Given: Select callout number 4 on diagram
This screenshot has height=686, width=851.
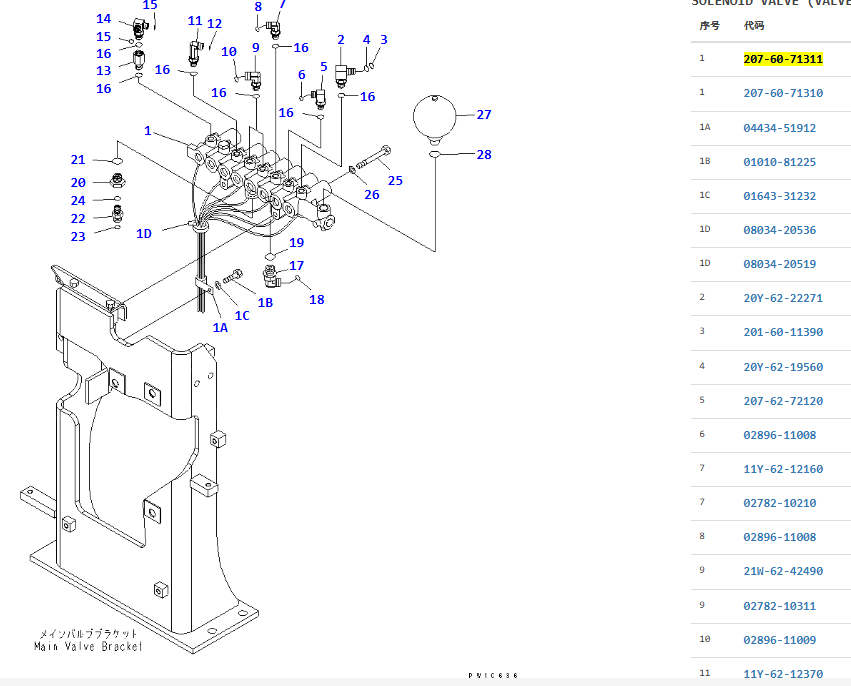Looking at the screenshot, I should (366, 40).
